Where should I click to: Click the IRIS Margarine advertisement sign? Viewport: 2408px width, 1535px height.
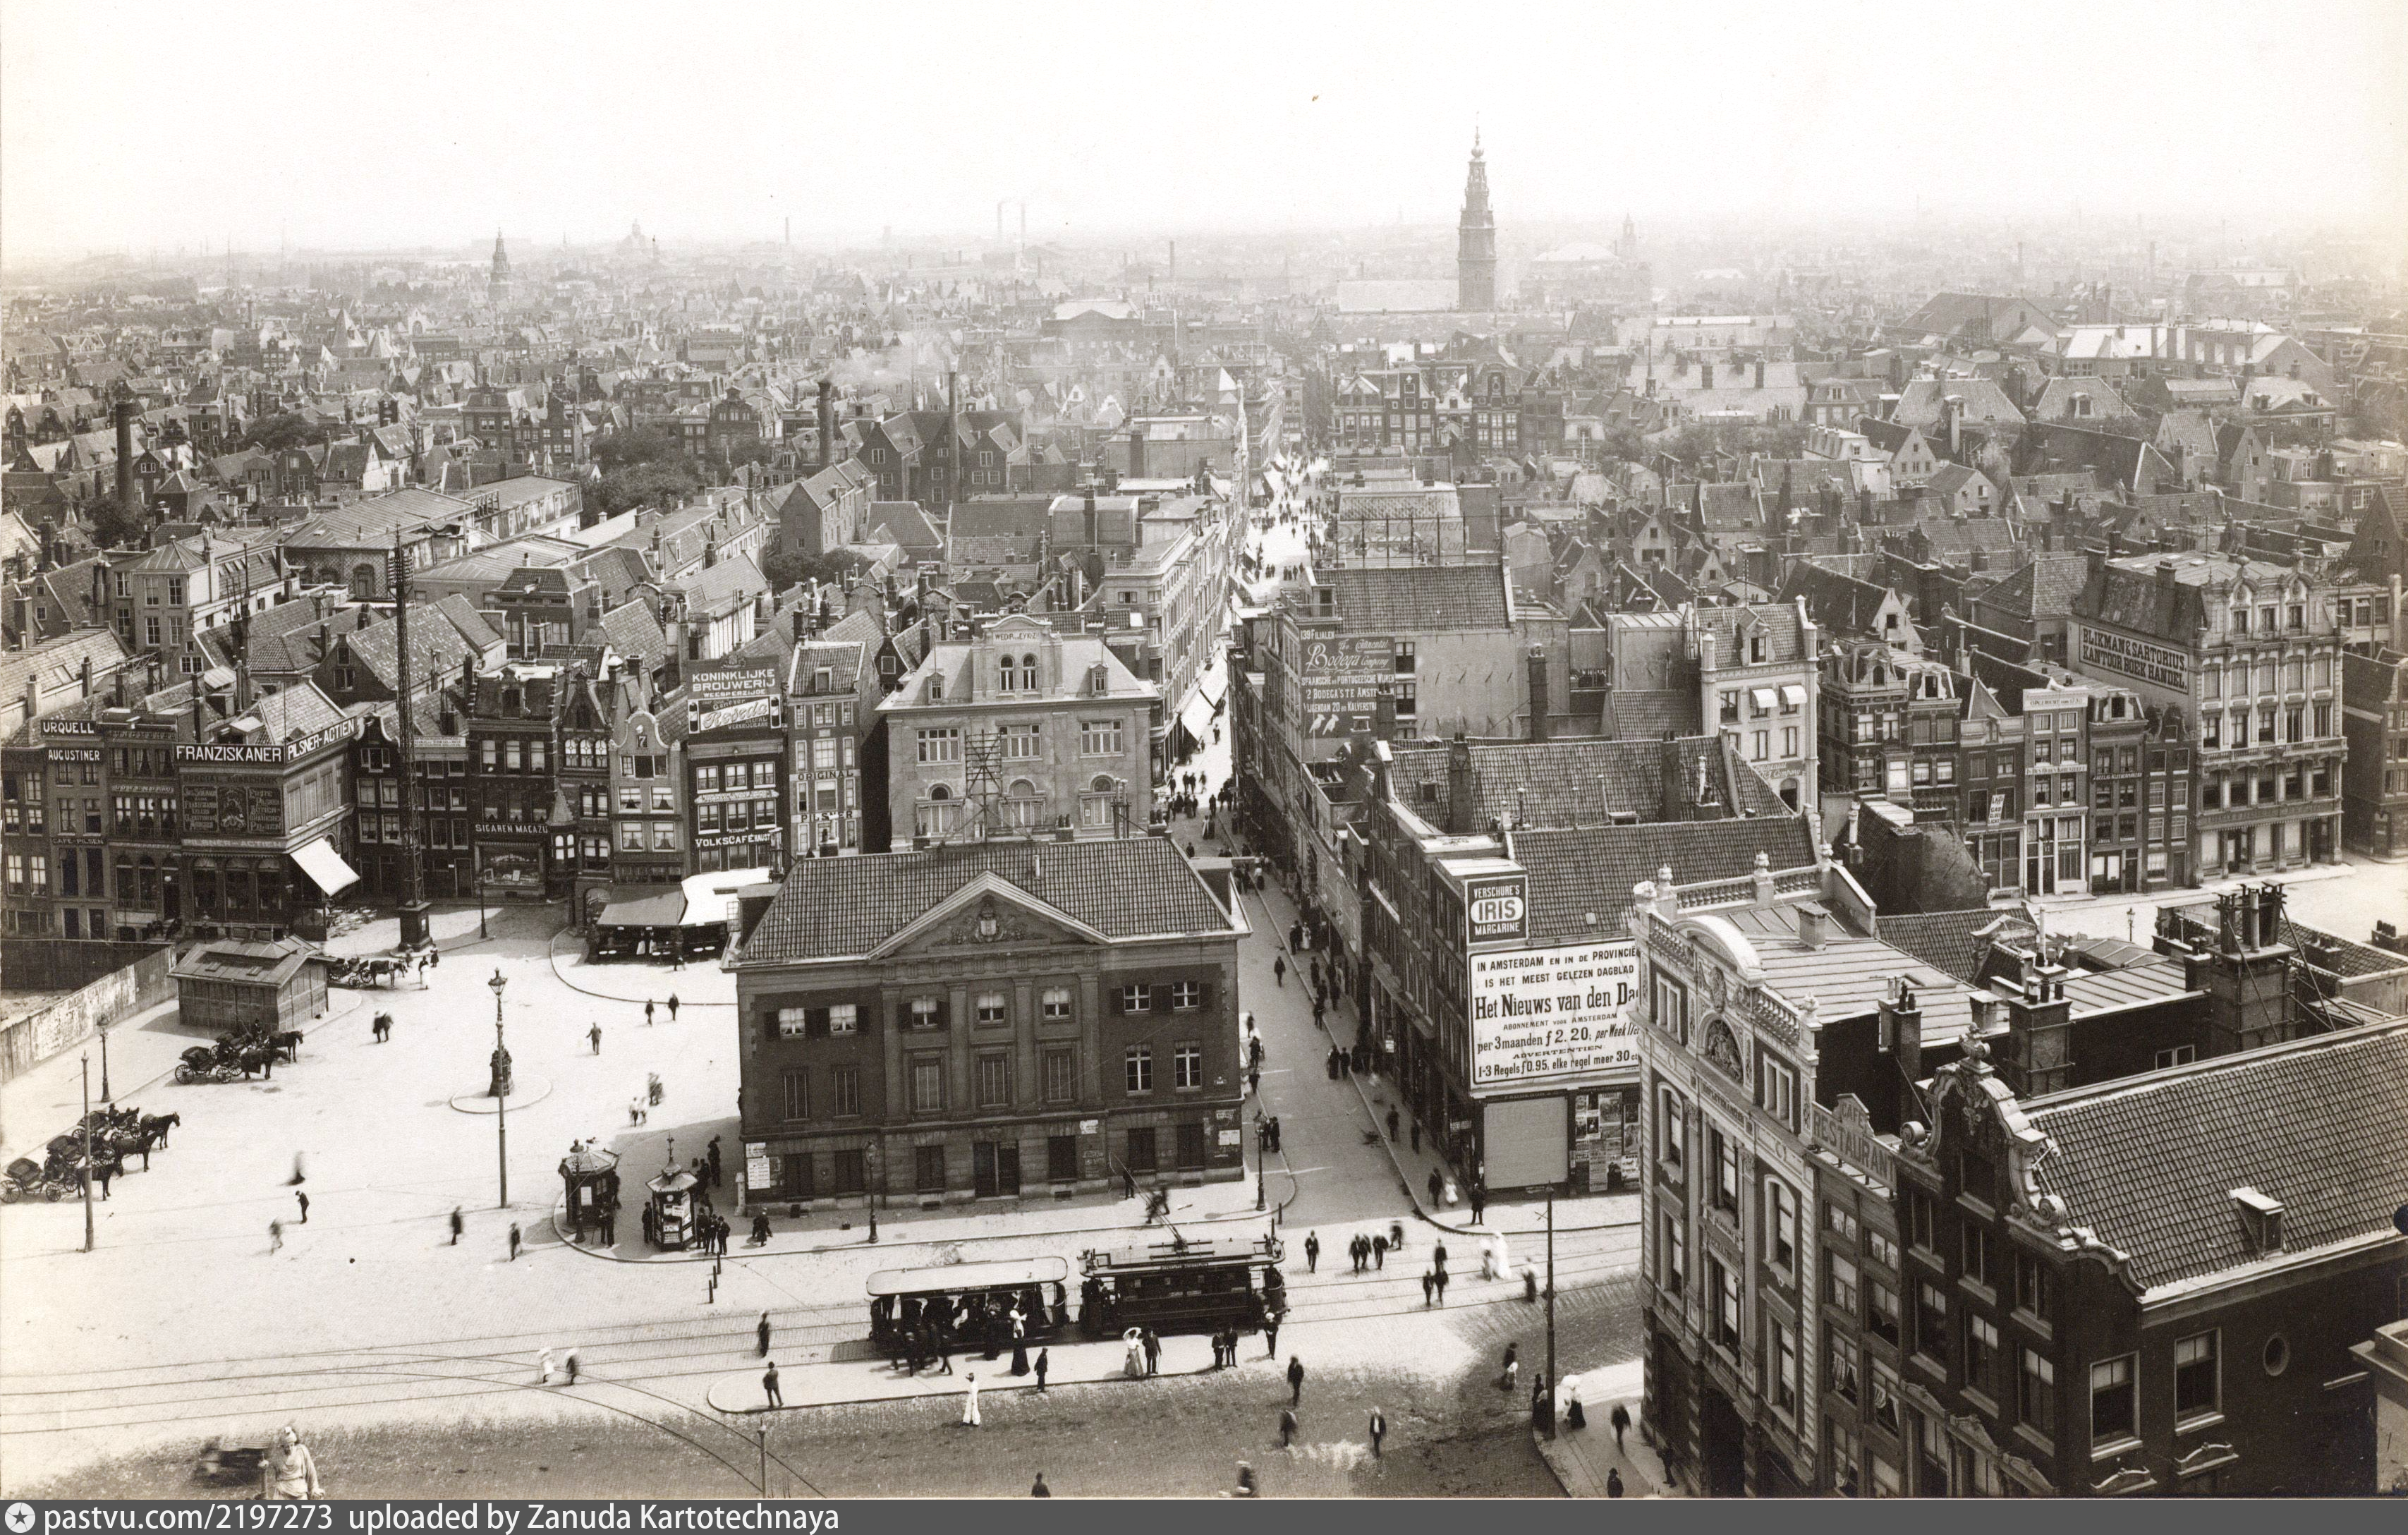[x=1496, y=909]
